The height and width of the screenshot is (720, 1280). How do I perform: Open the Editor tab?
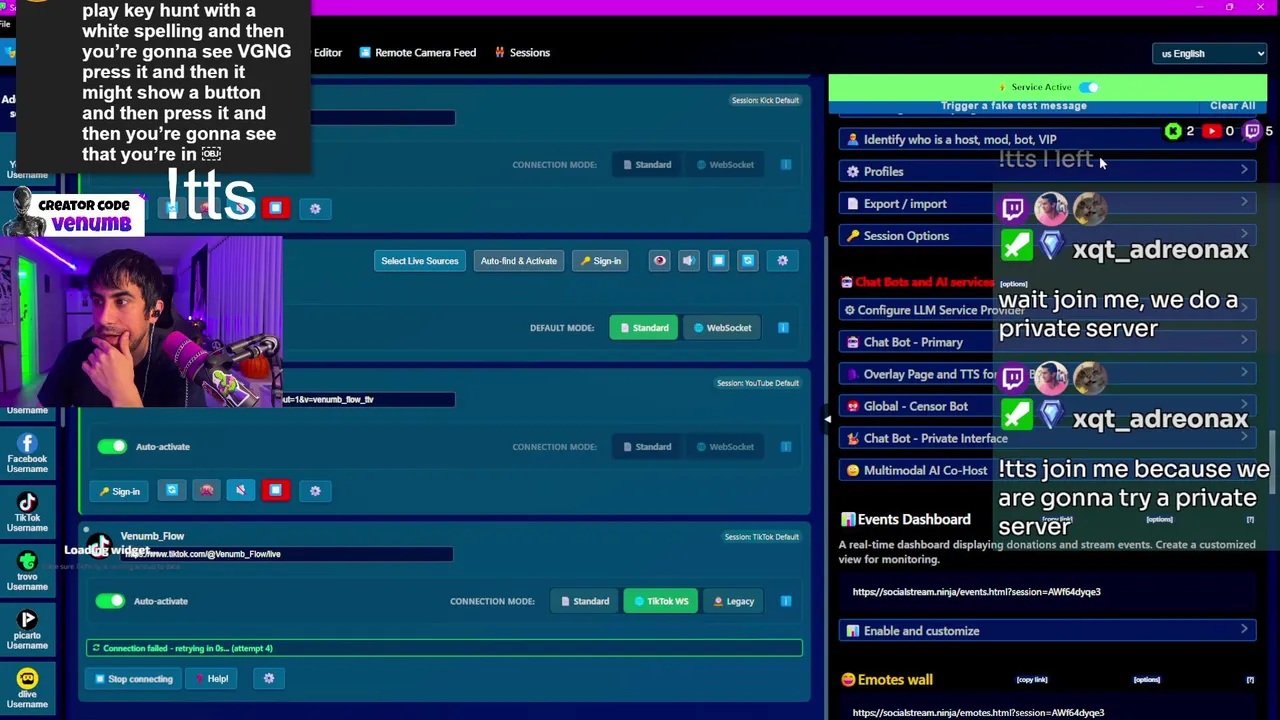(x=327, y=52)
